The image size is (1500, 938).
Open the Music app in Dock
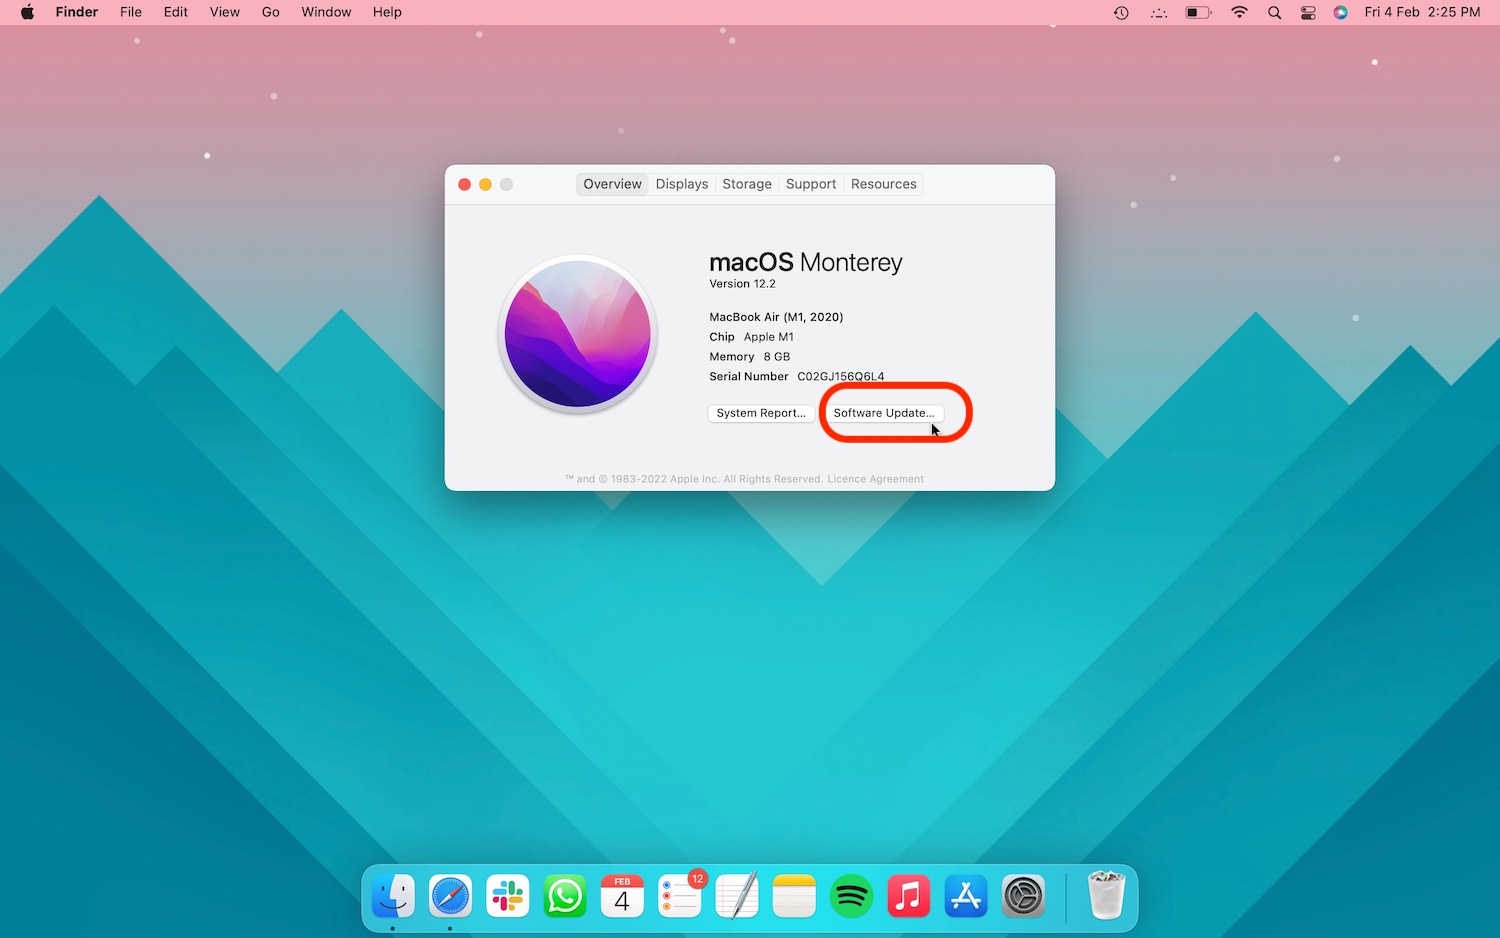tap(909, 896)
